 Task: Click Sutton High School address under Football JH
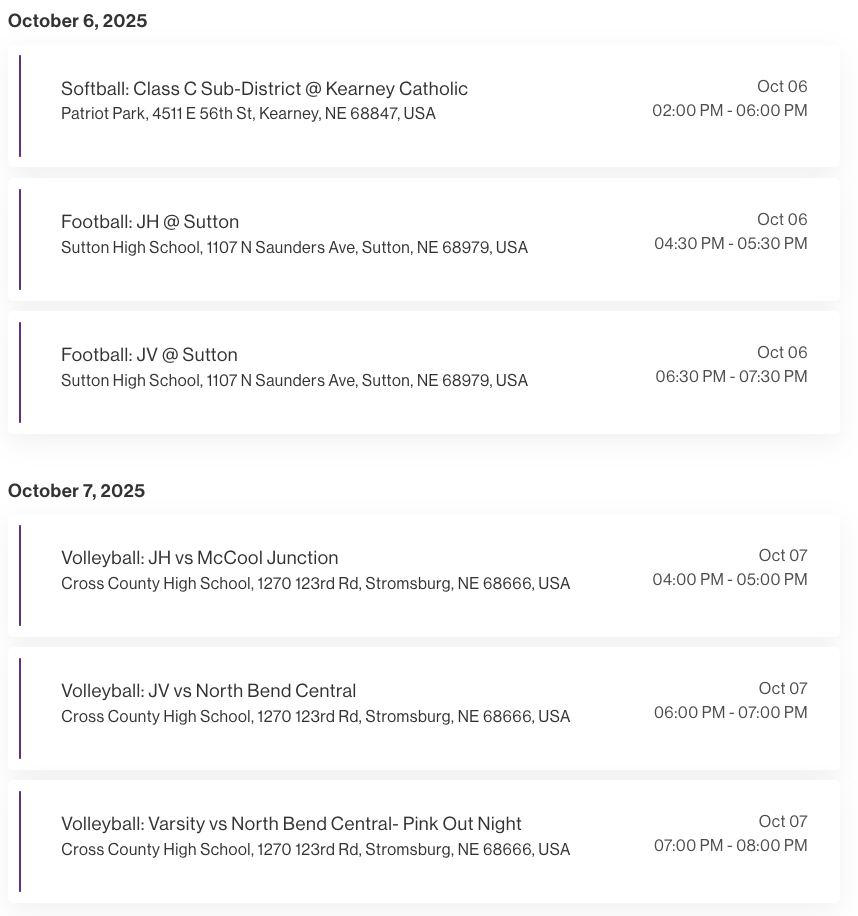pos(294,248)
